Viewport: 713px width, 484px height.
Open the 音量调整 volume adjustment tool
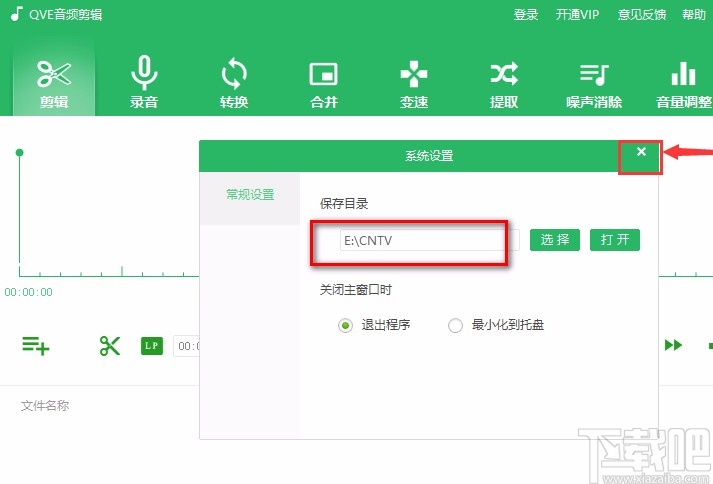pyautogui.click(x=683, y=85)
